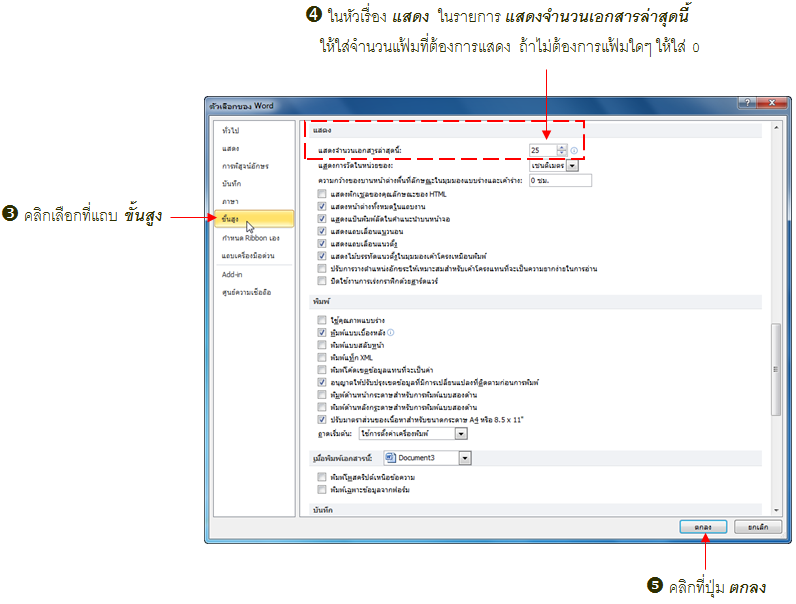Open the เซนติเมตร measurement units dropdown

point(572,166)
